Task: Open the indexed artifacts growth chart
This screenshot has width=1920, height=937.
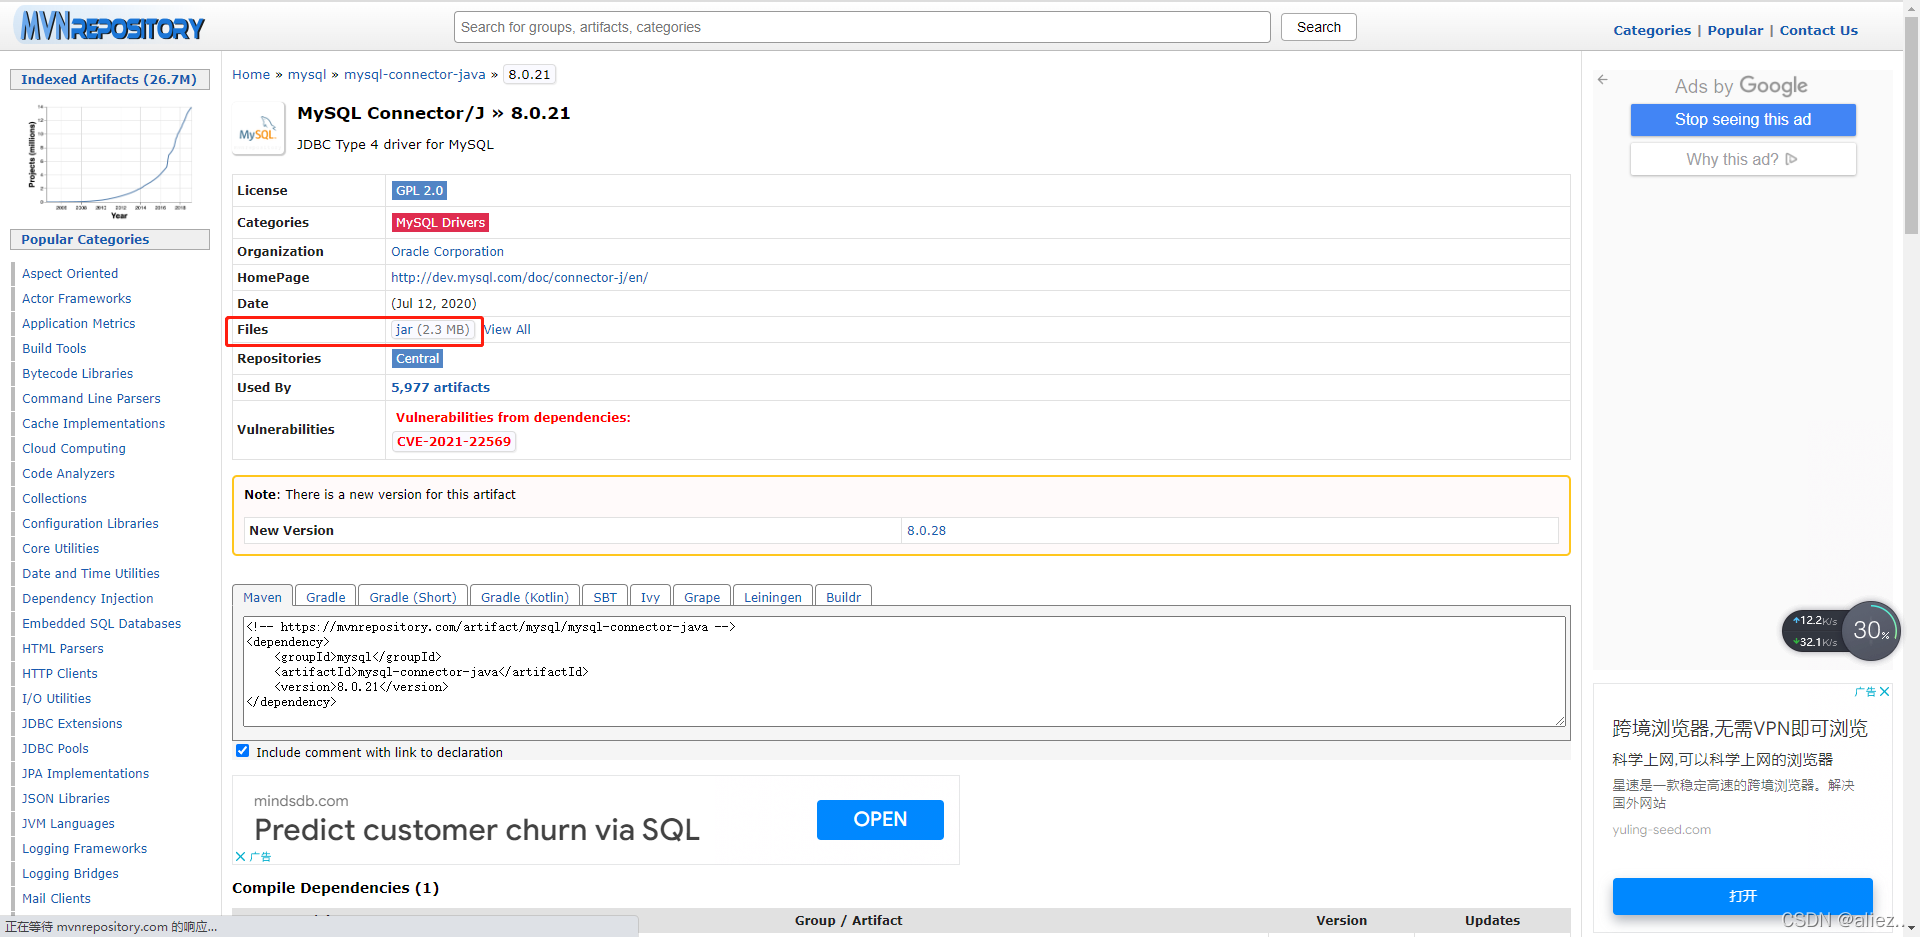Action: tap(110, 160)
